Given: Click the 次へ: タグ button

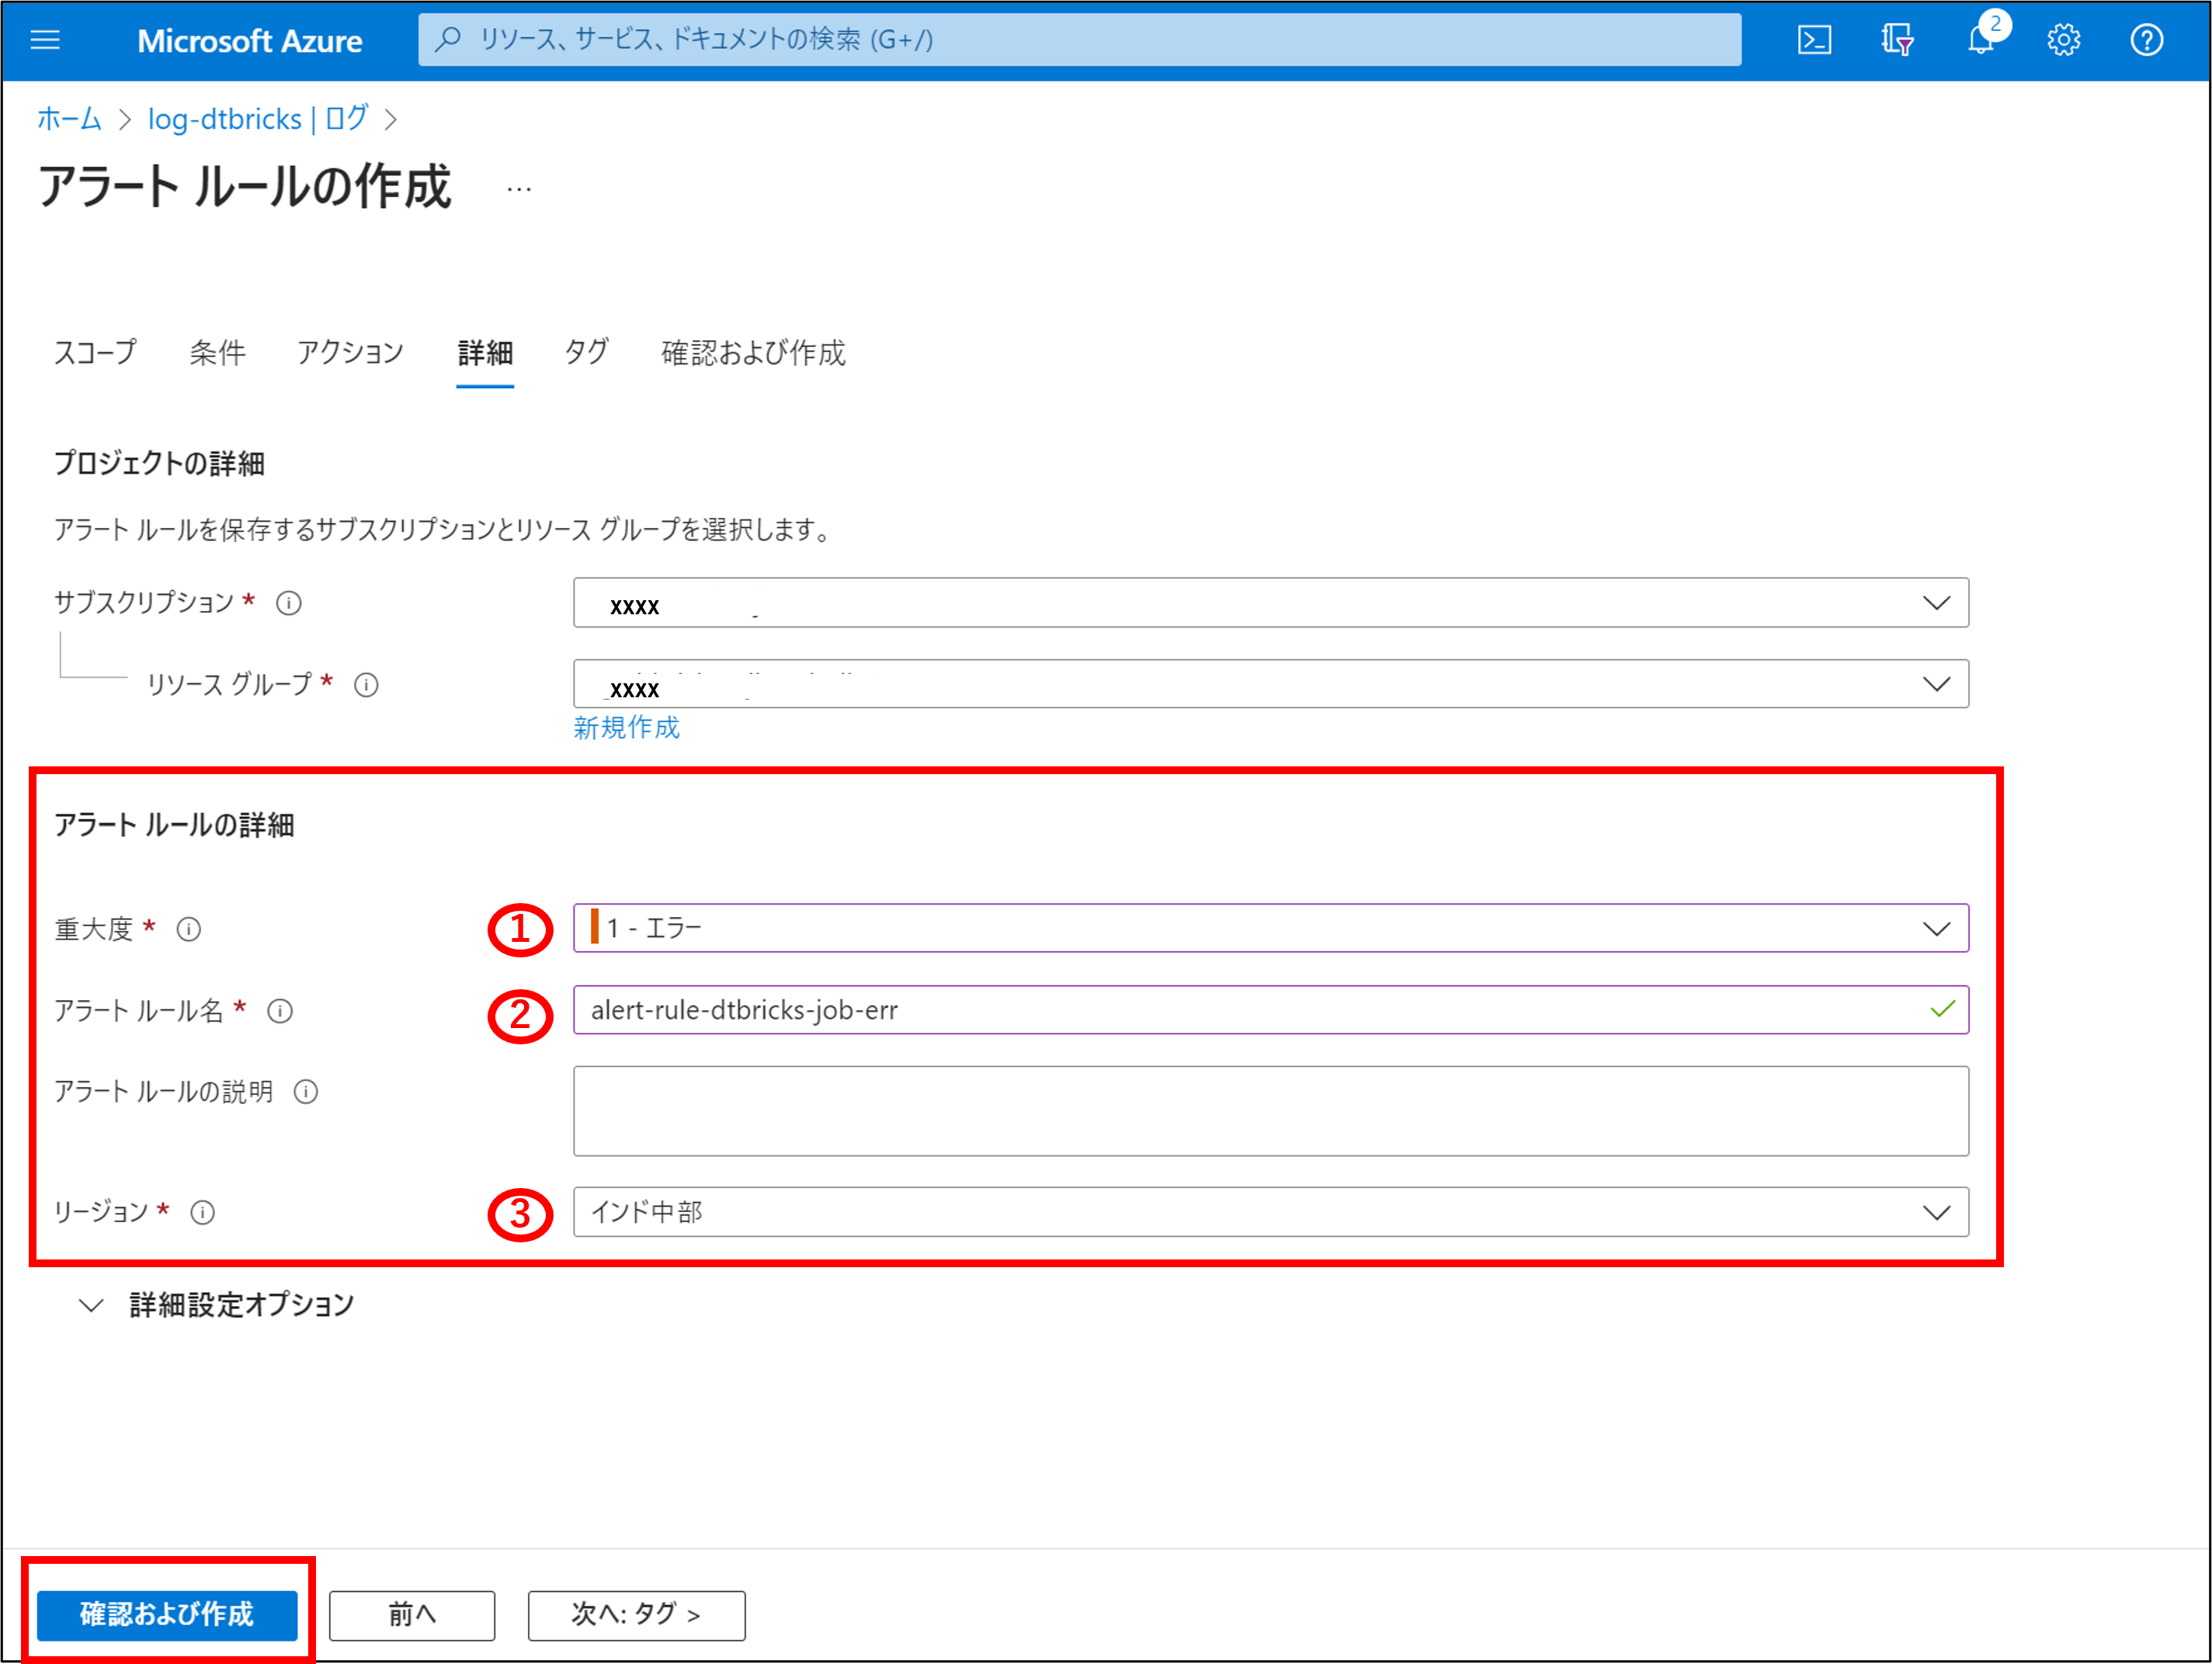Looking at the screenshot, I should 636,1615.
